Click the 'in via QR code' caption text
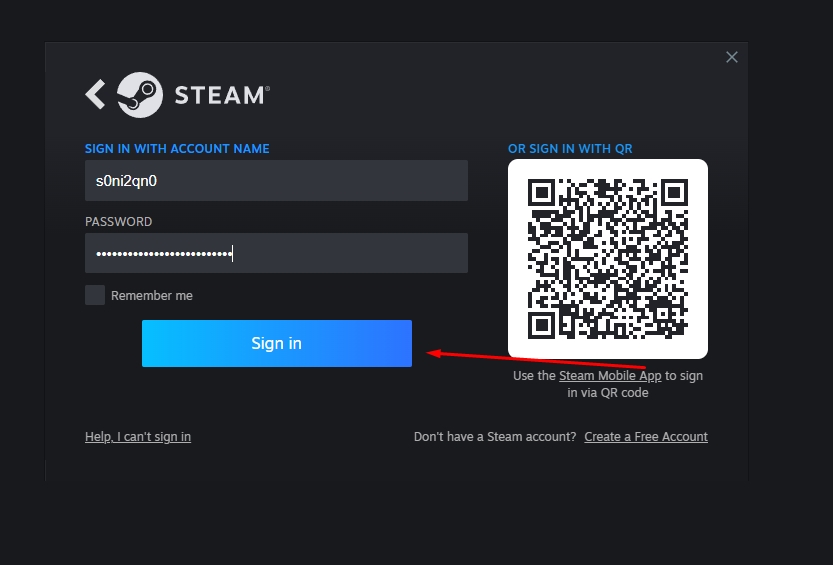 pos(608,393)
